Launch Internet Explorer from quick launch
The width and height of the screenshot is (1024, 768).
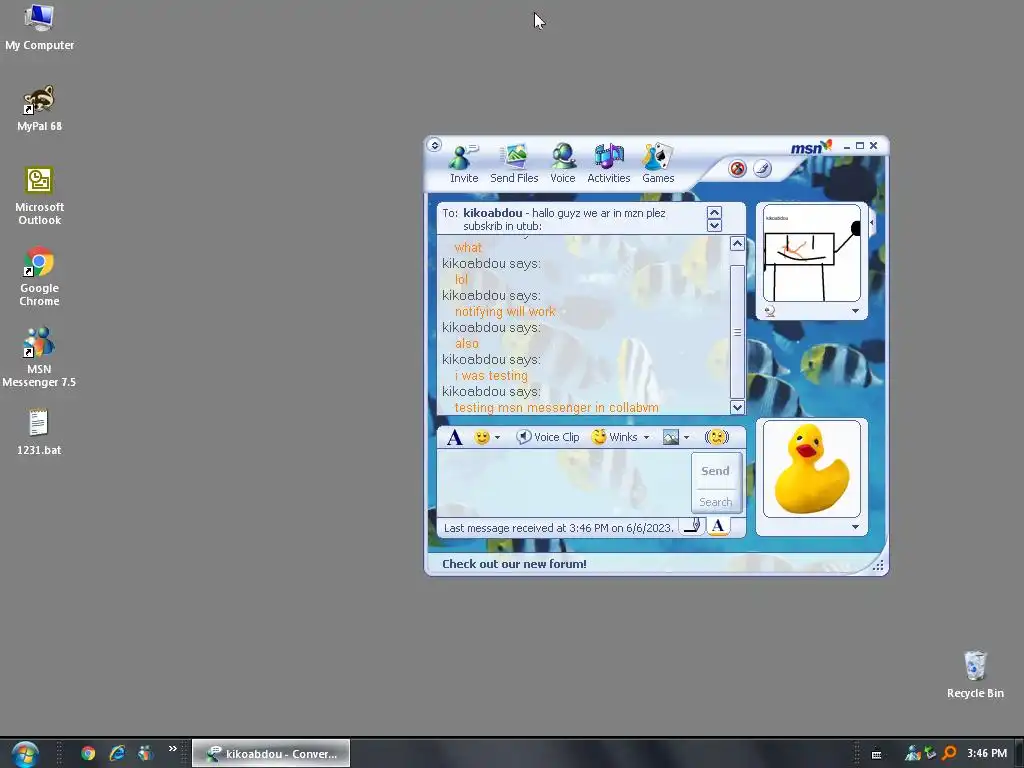coord(117,754)
